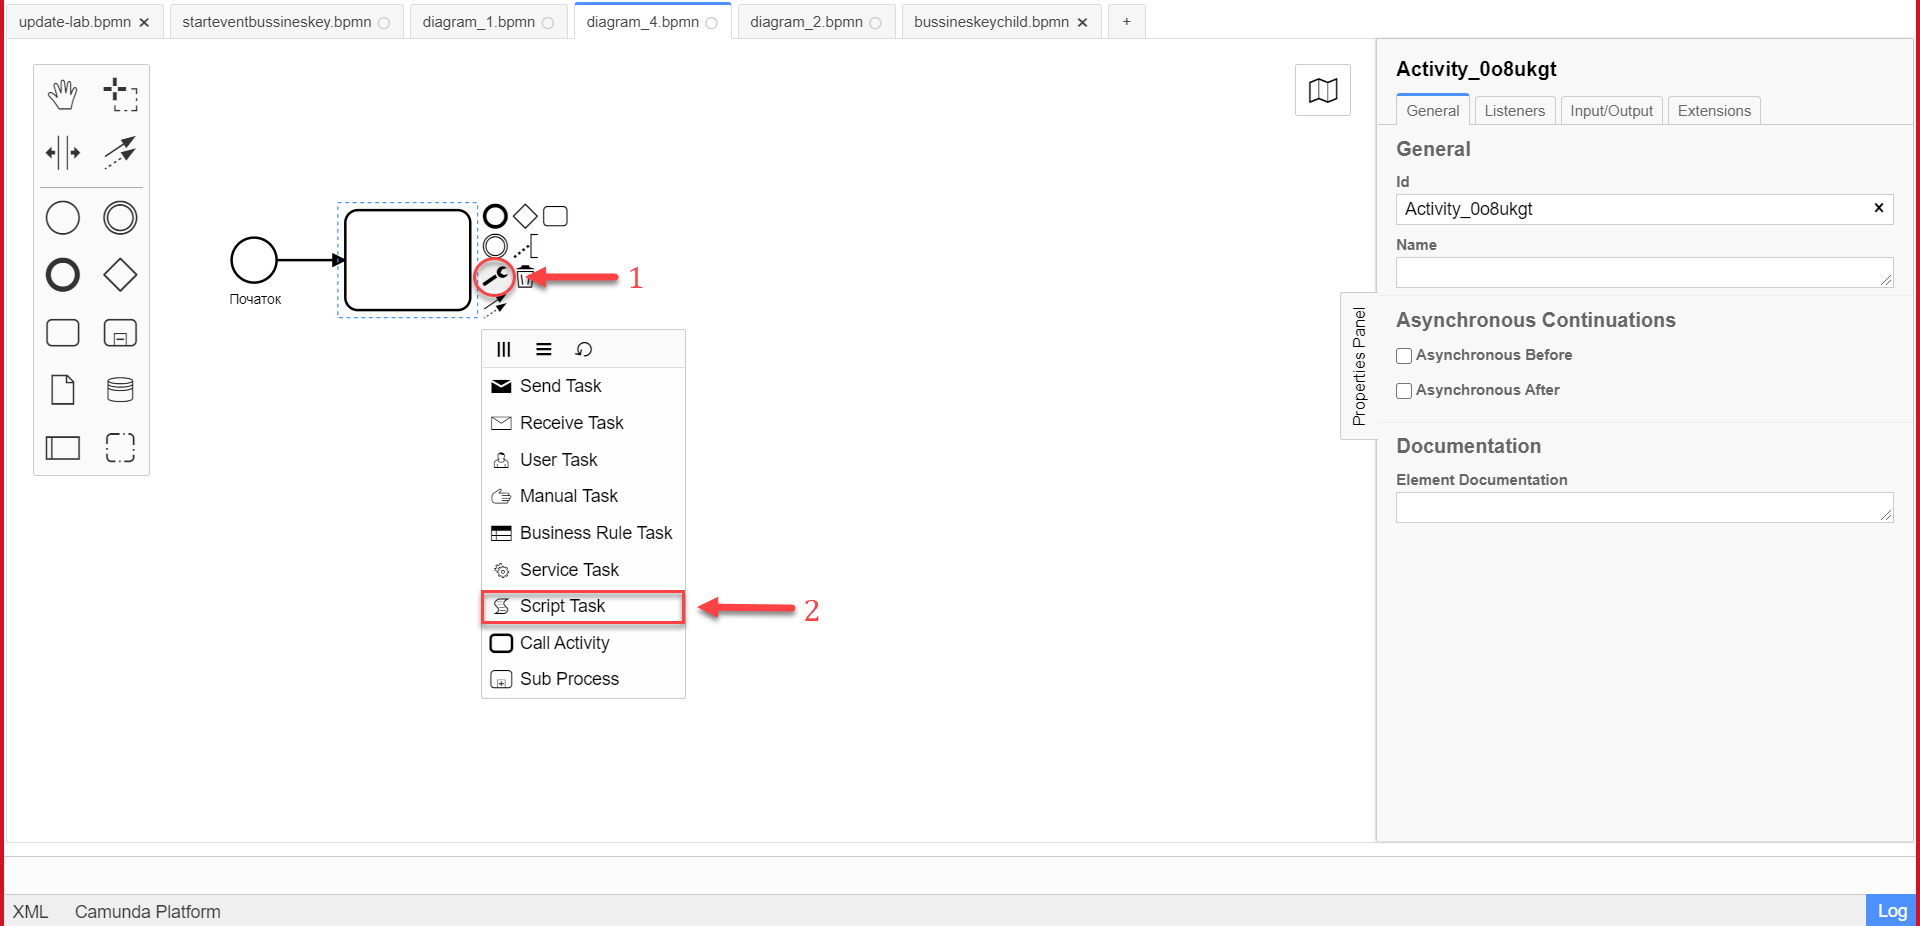Image resolution: width=1920 pixels, height=926 pixels.
Task: Activate global connect tool in palette
Action: [120, 153]
